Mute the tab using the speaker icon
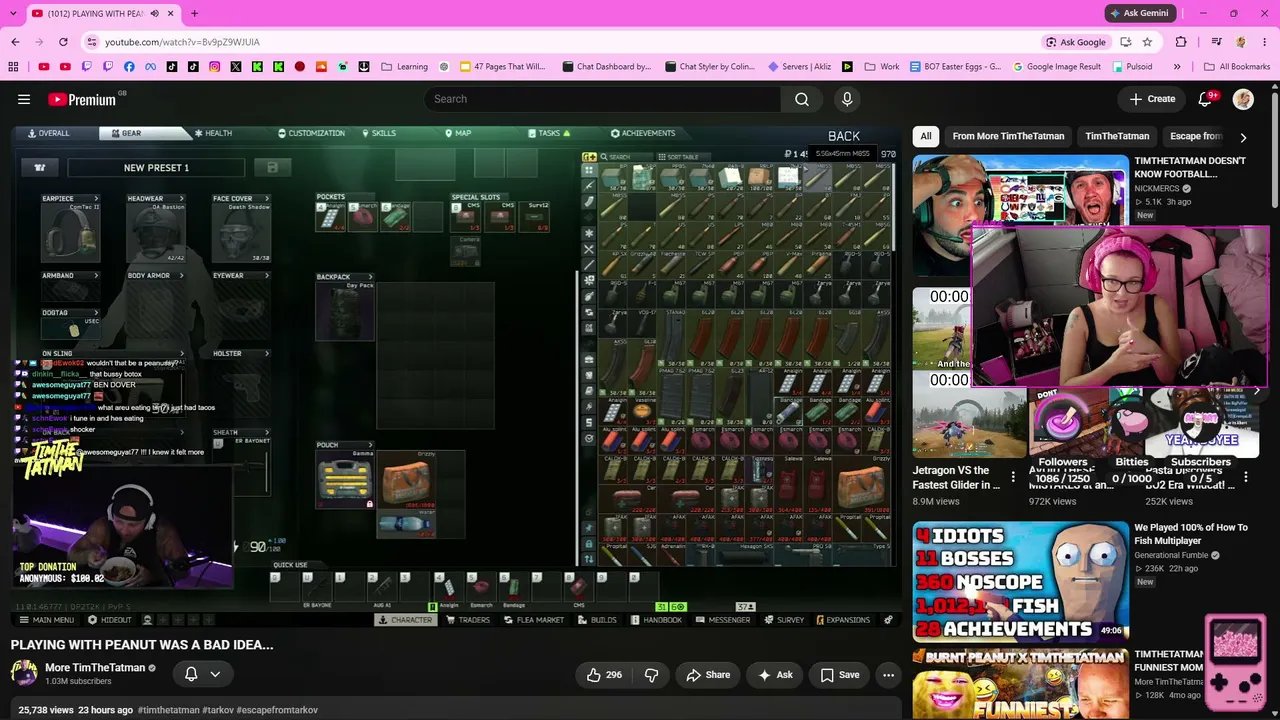The image size is (1280, 720). click(x=155, y=13)
